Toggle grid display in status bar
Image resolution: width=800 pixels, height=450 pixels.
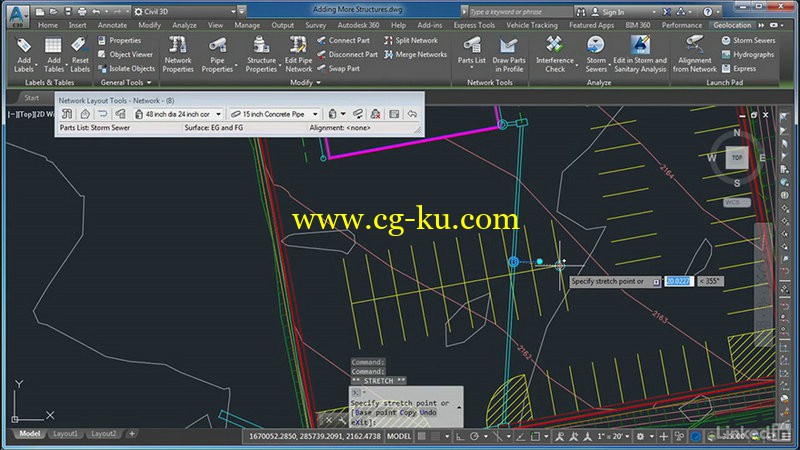[421, 436]
